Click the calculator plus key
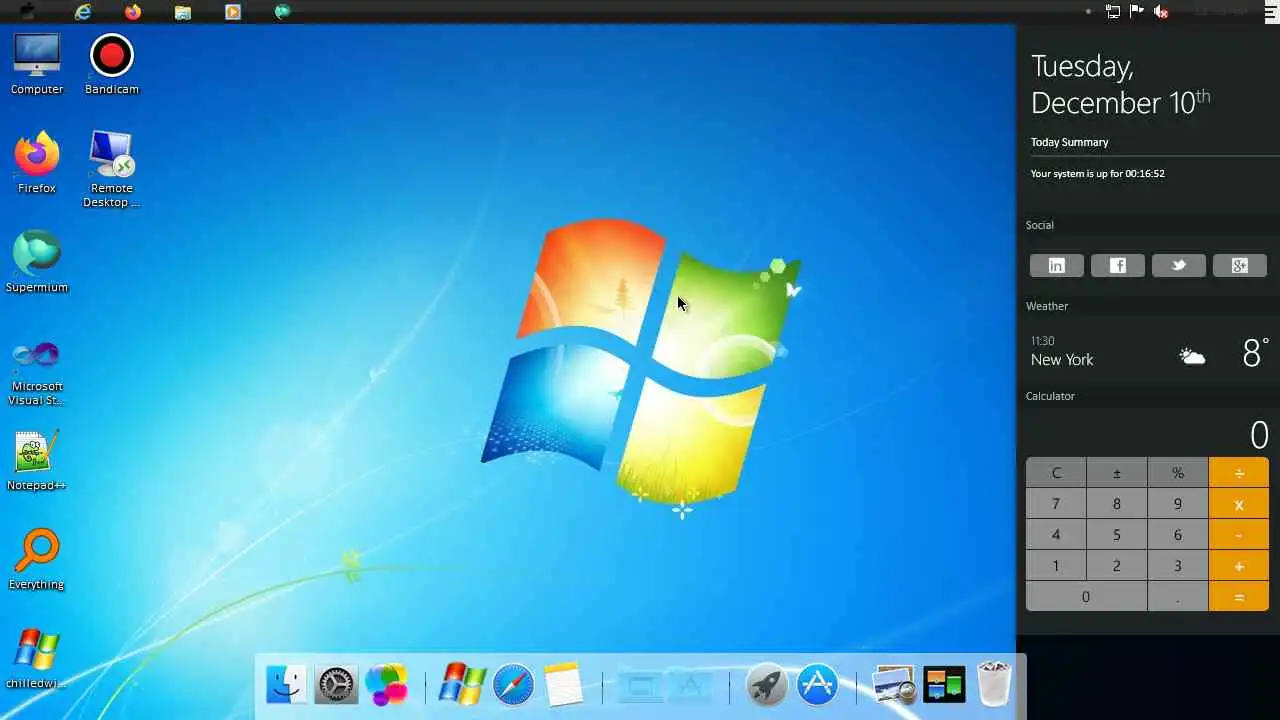 pos(1239,566)
